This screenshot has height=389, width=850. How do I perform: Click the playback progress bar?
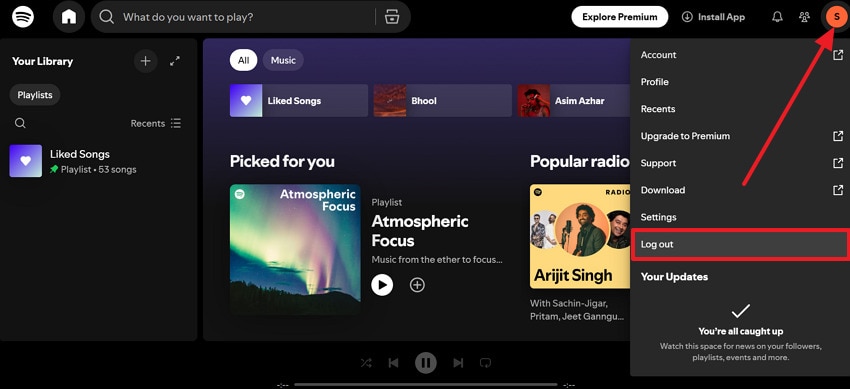tap(426, 385)
